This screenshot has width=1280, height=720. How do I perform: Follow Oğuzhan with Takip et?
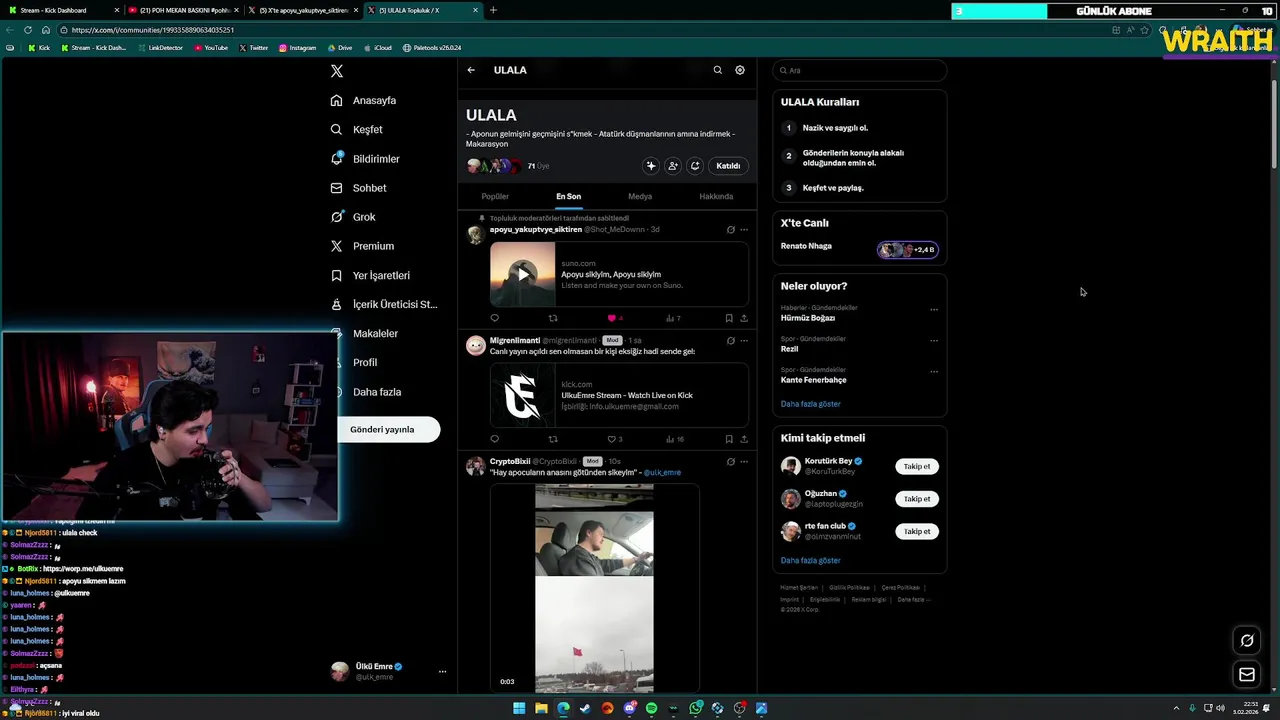pos(917,499)
